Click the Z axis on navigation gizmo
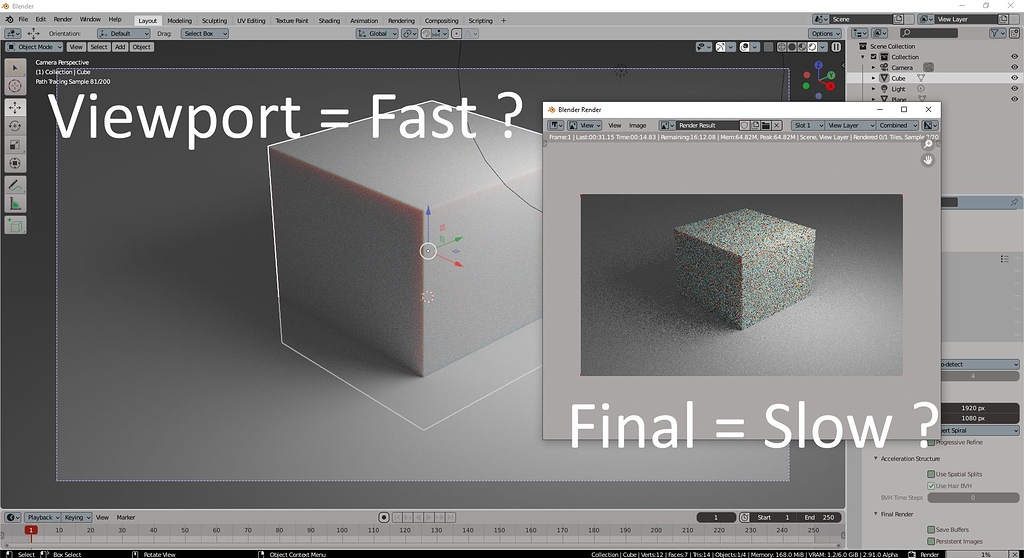 [x=818, y=65]
